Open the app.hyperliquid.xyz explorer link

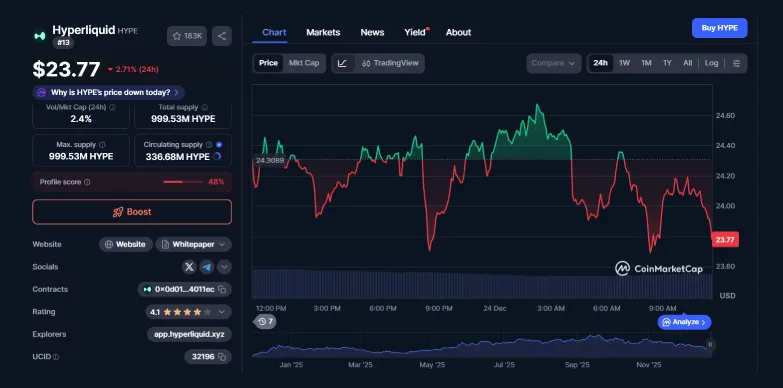pyautogui.click(x=189, y=334)
